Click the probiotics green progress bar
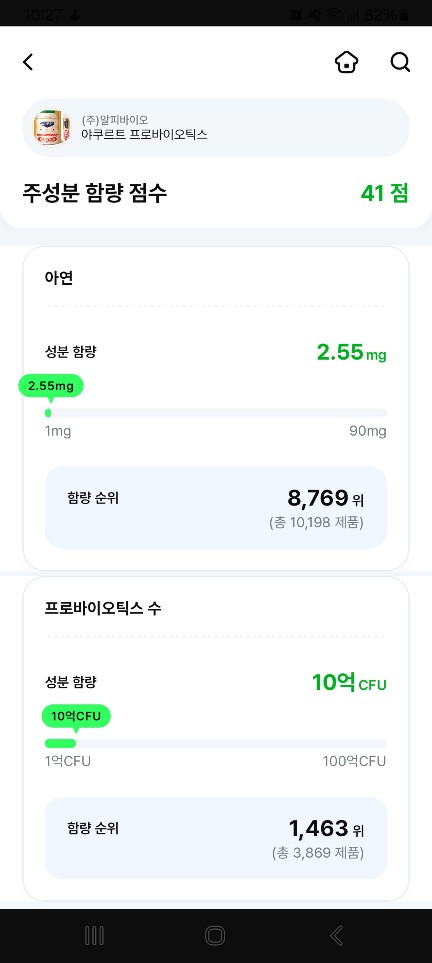The image size is (432, 963). click(x=60, y=743)
